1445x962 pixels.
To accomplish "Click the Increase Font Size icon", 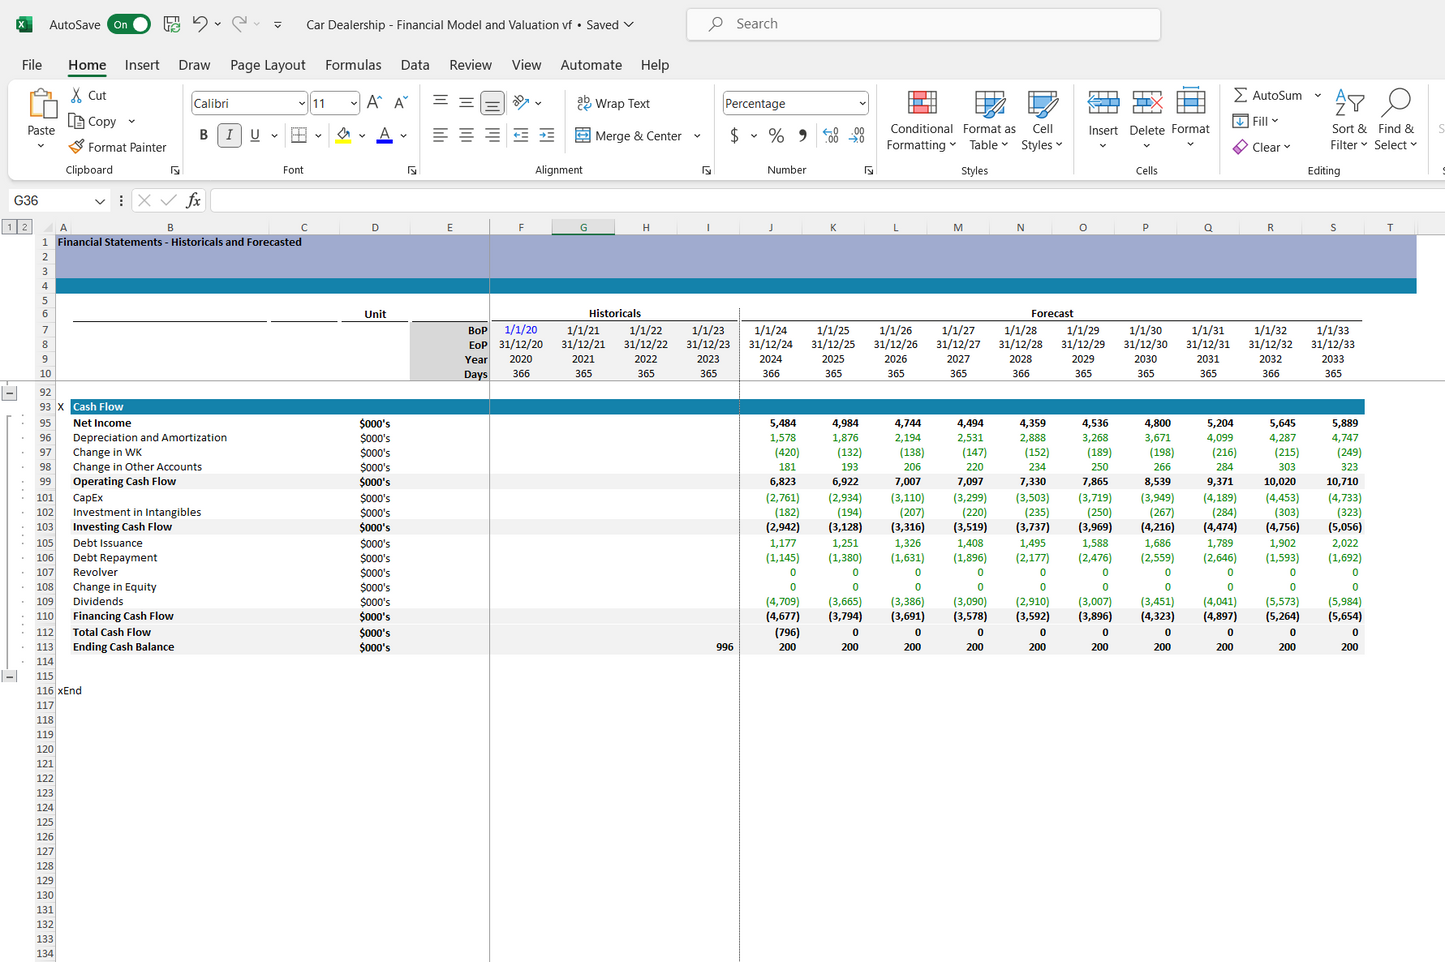I will coord(374,103).
